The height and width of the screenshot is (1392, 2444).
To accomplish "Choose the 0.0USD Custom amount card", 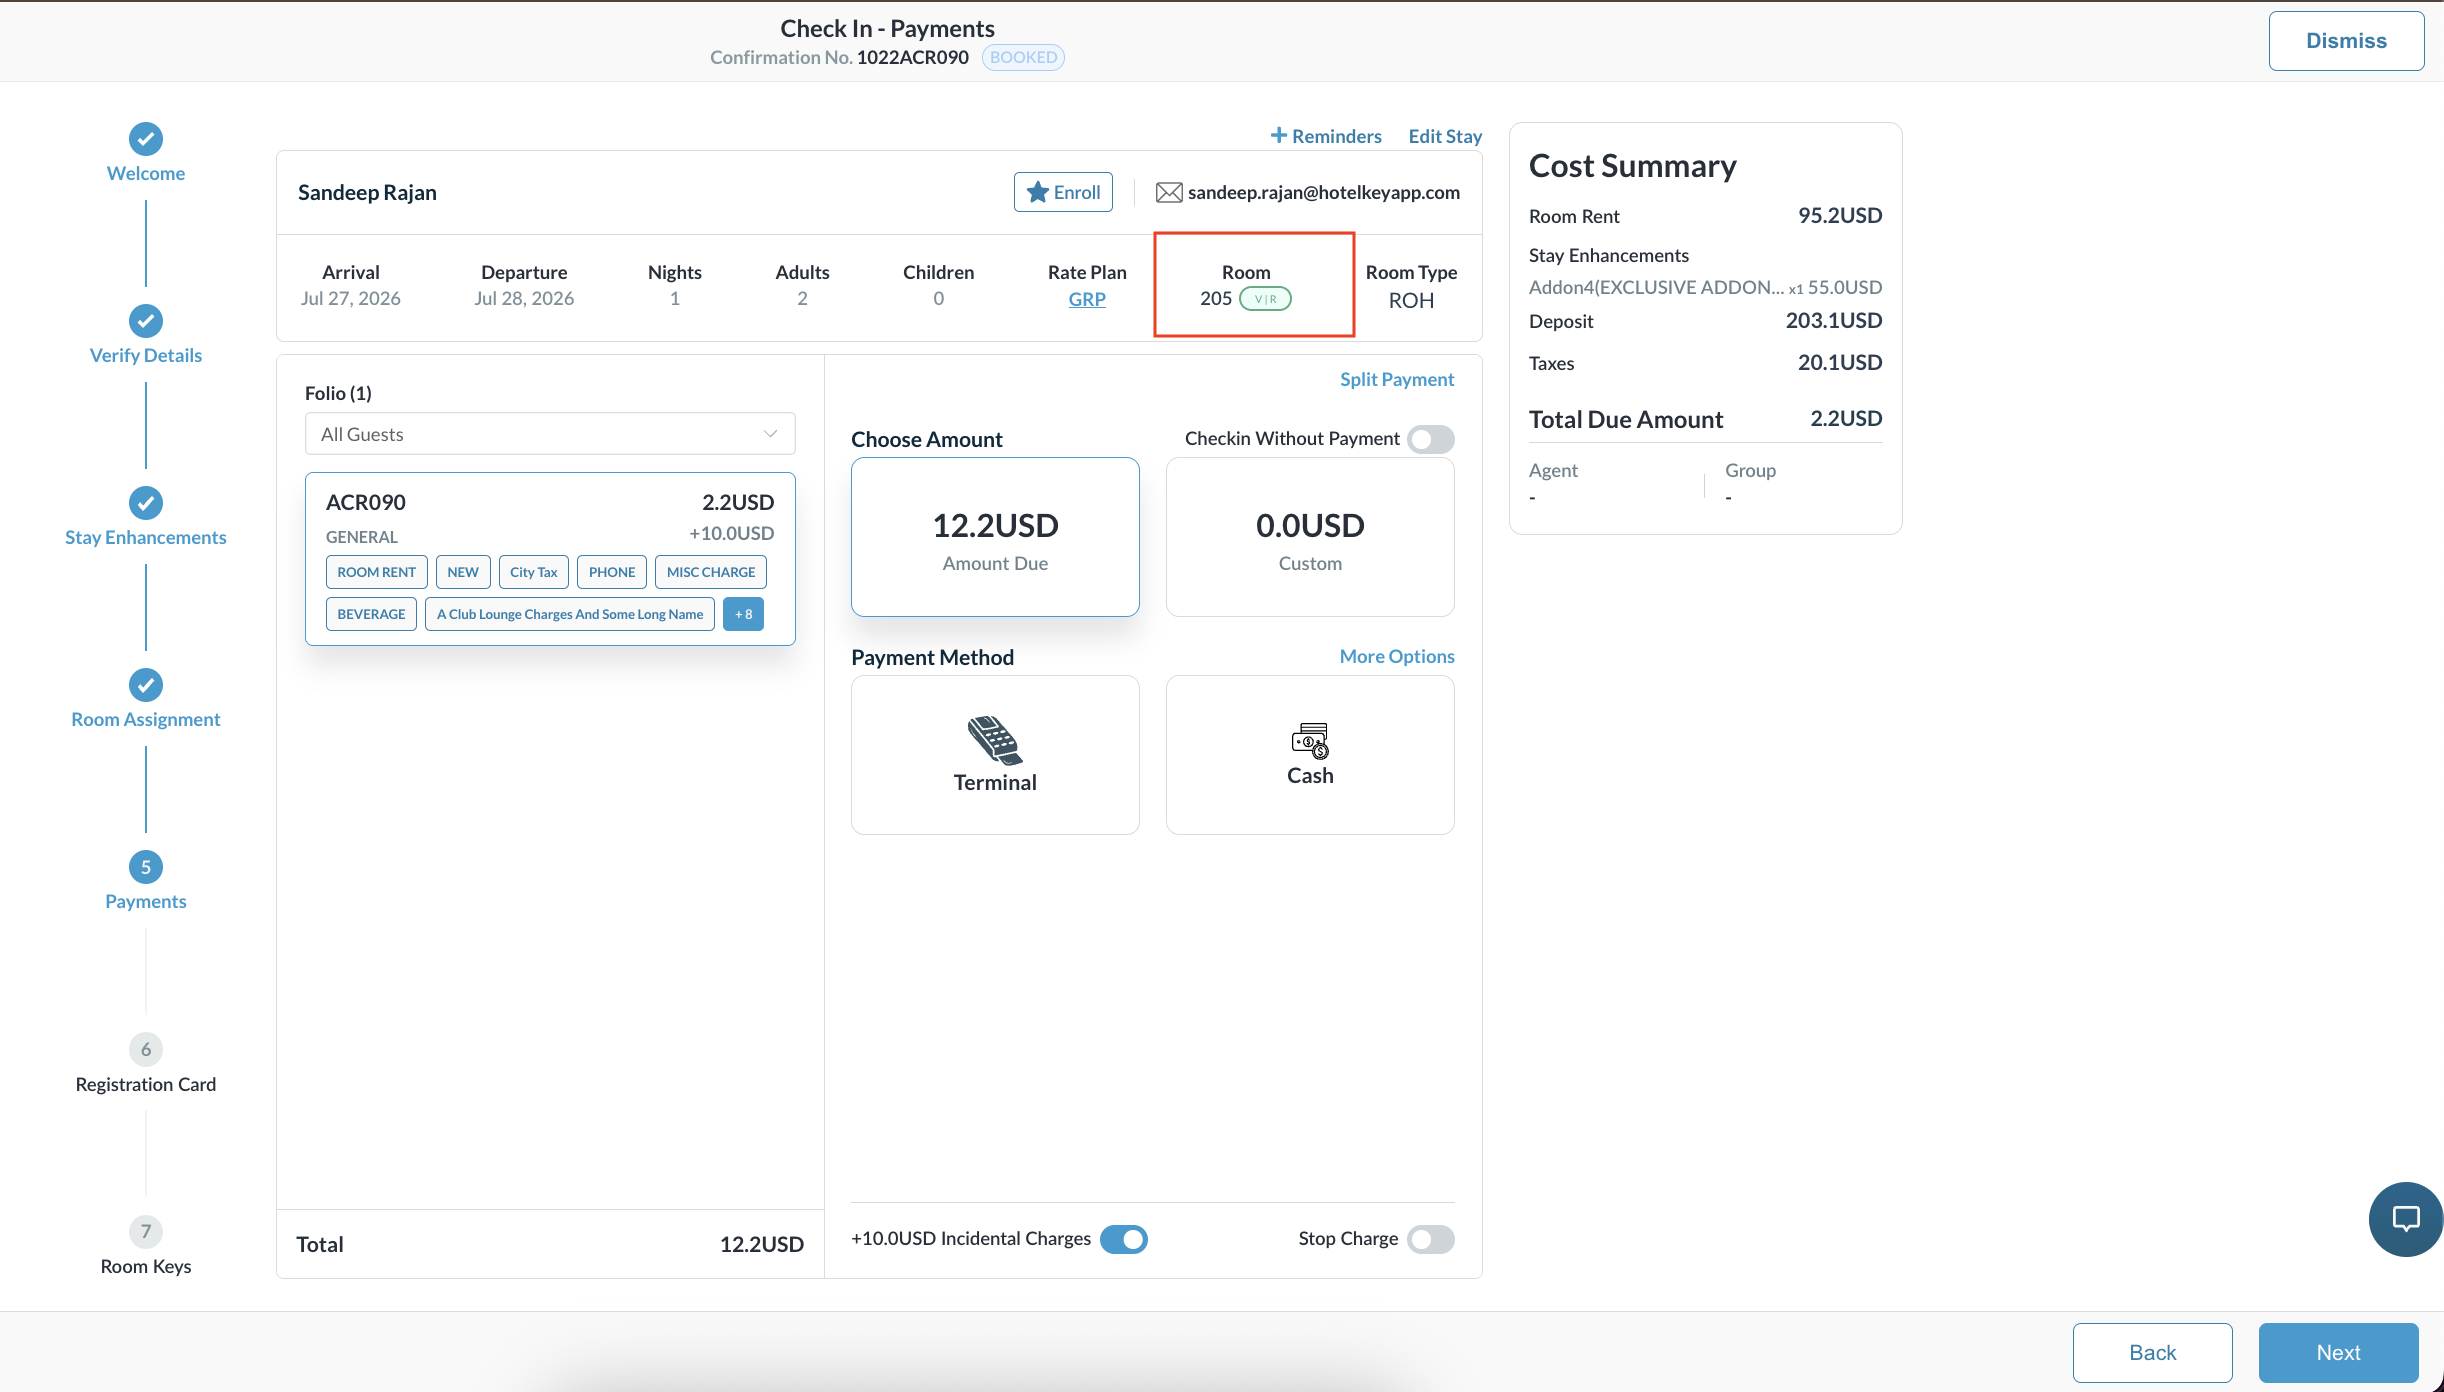I will pos(1310,537).
